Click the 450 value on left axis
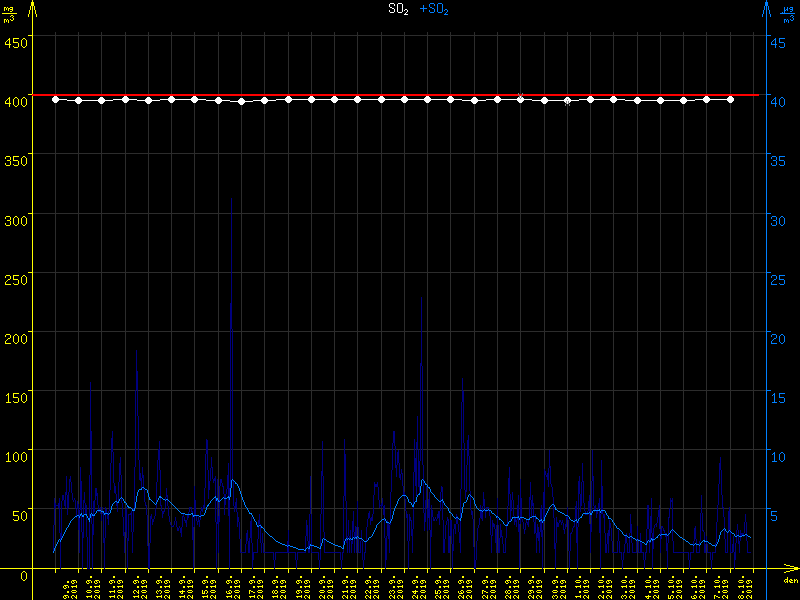This screenshot has height=600, width=800. tap(16, 41)
